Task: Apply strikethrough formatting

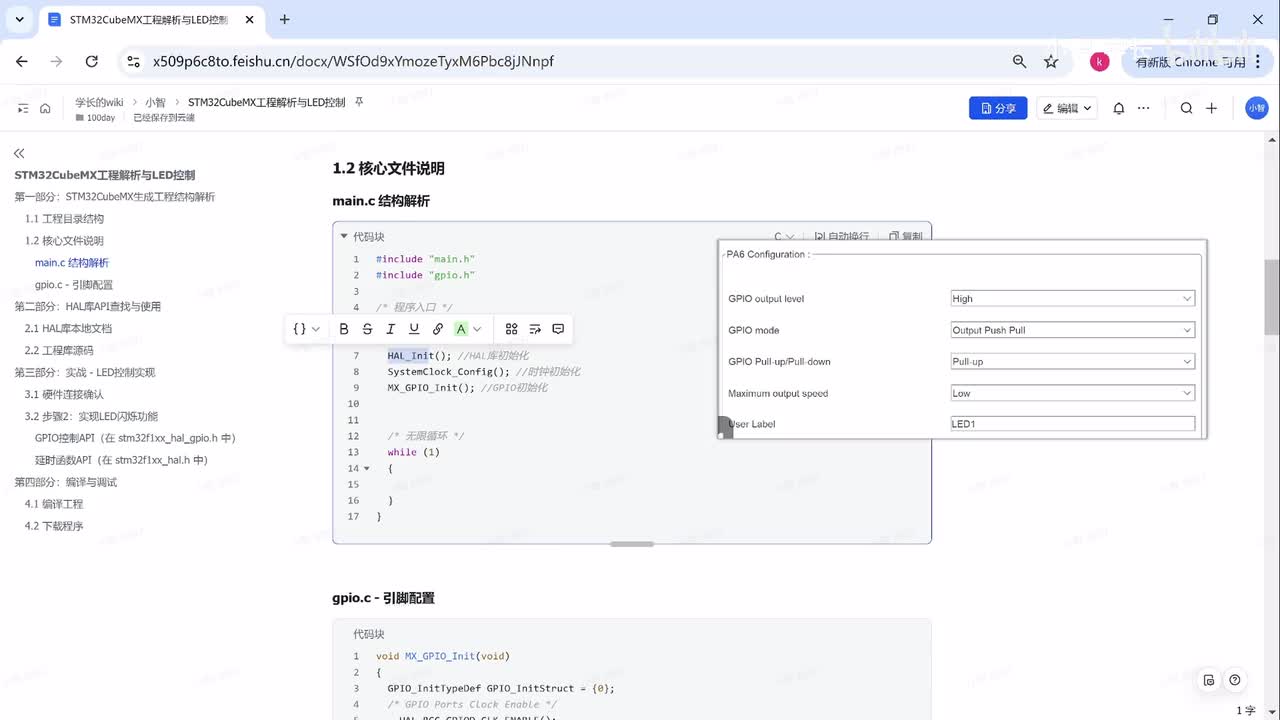Action: click(367, 329)
